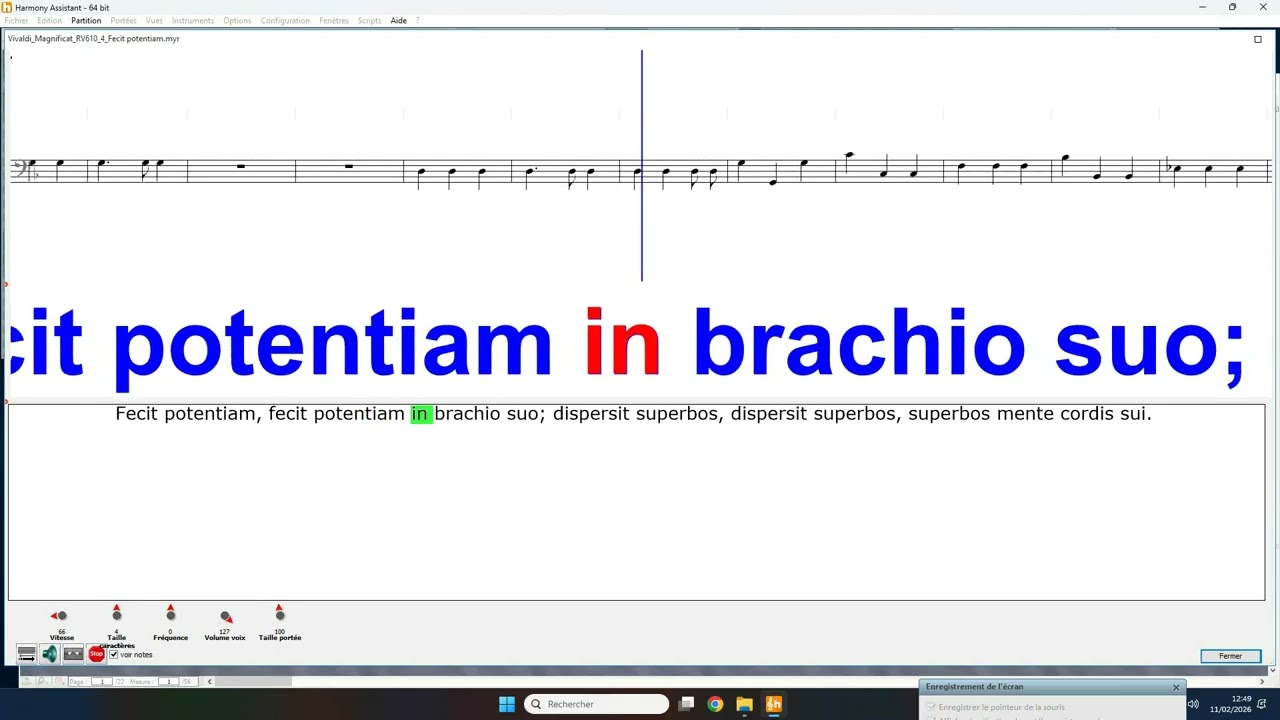Uncheck the 'voir notes' checkbox
Screen dimensions: 1280x720
pos(114,655)
